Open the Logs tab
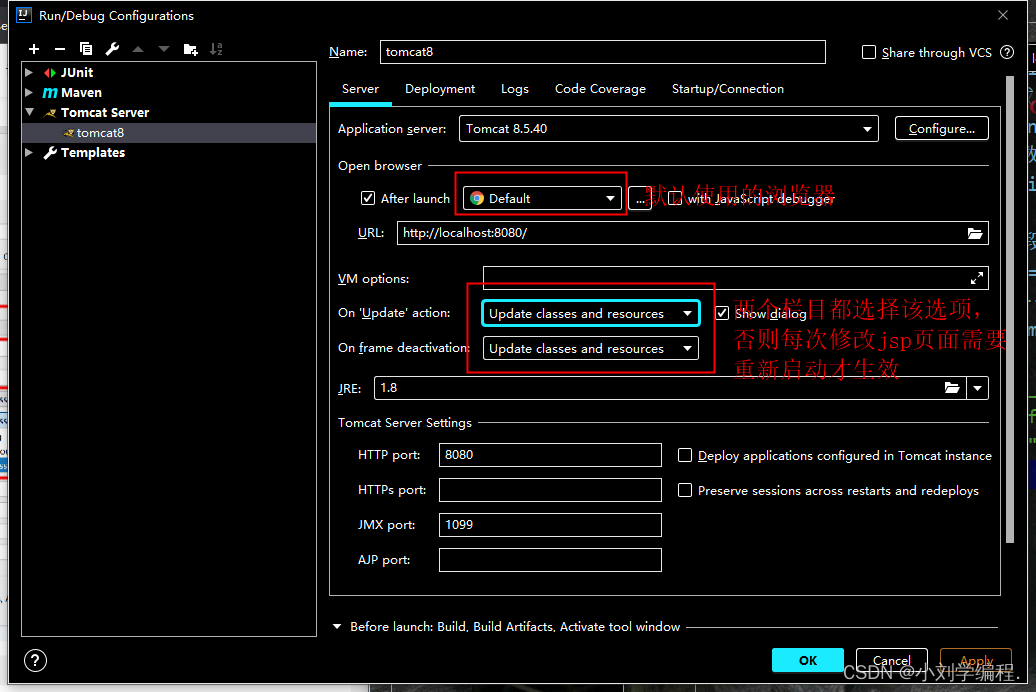1036x692 pixels. point(515,89)
